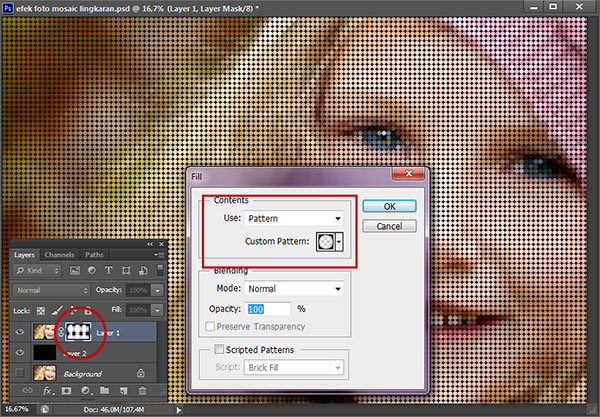Screen dimensions: 600x417
Task: Open the Layers panel options menu
Action: [160, 254]
